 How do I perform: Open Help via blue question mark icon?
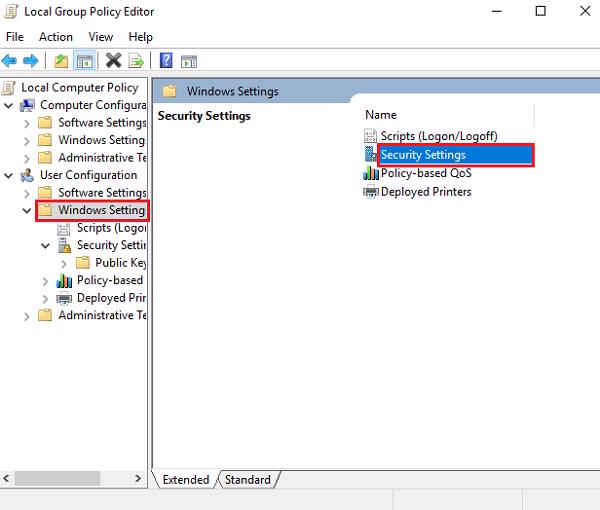click(x=166, y=61)
